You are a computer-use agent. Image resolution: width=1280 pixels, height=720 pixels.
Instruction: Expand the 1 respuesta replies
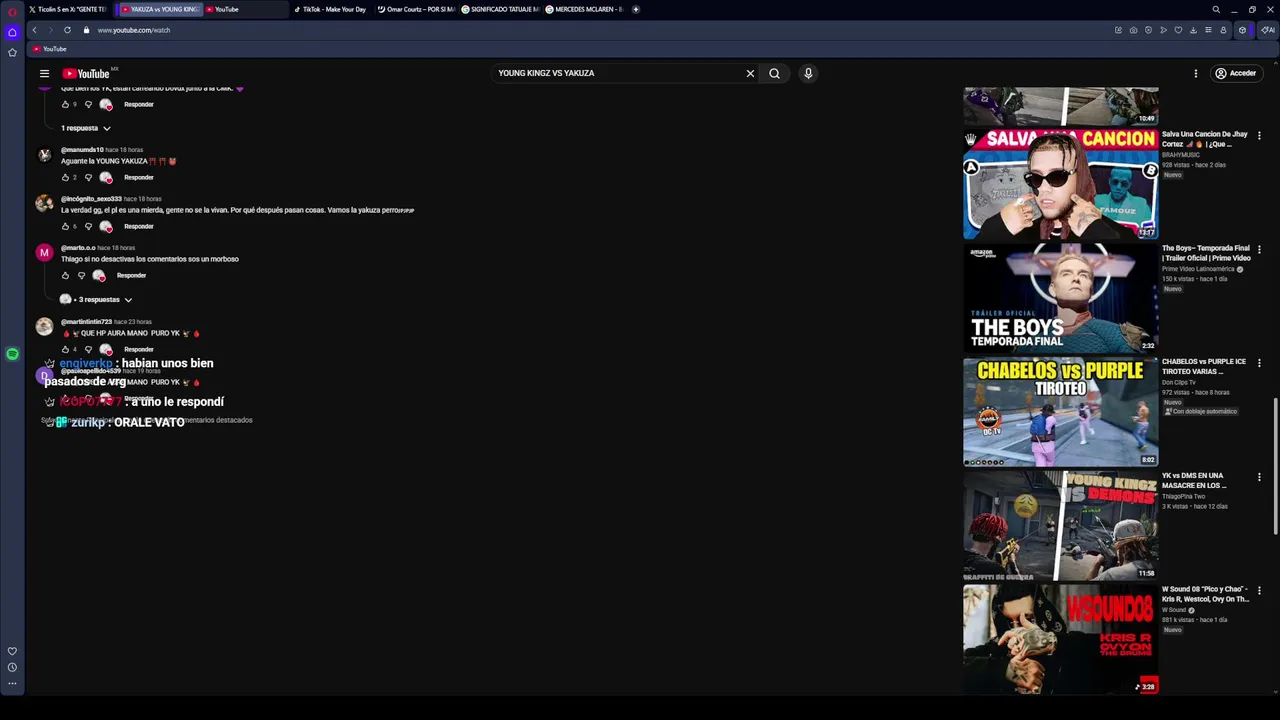click(x=86, y=128)
